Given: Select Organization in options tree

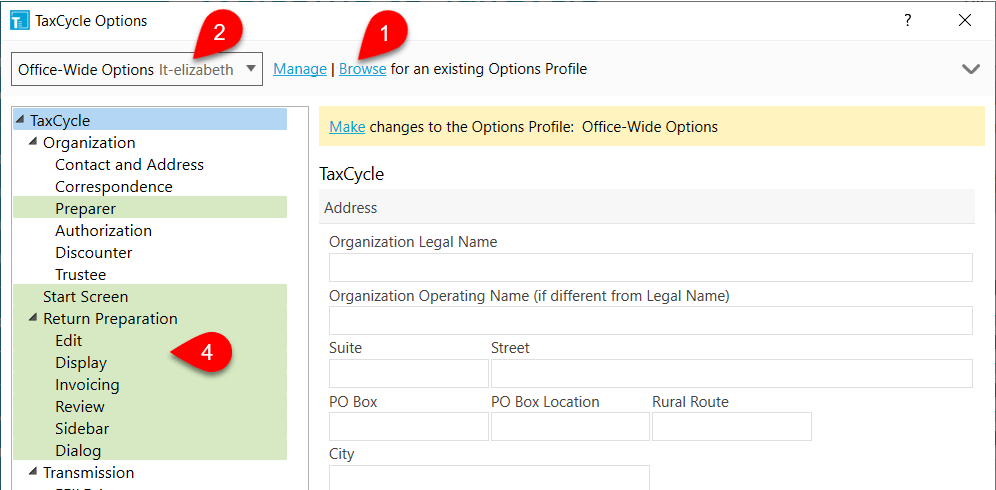Looking at the screenshot, I should pos(89,142).
